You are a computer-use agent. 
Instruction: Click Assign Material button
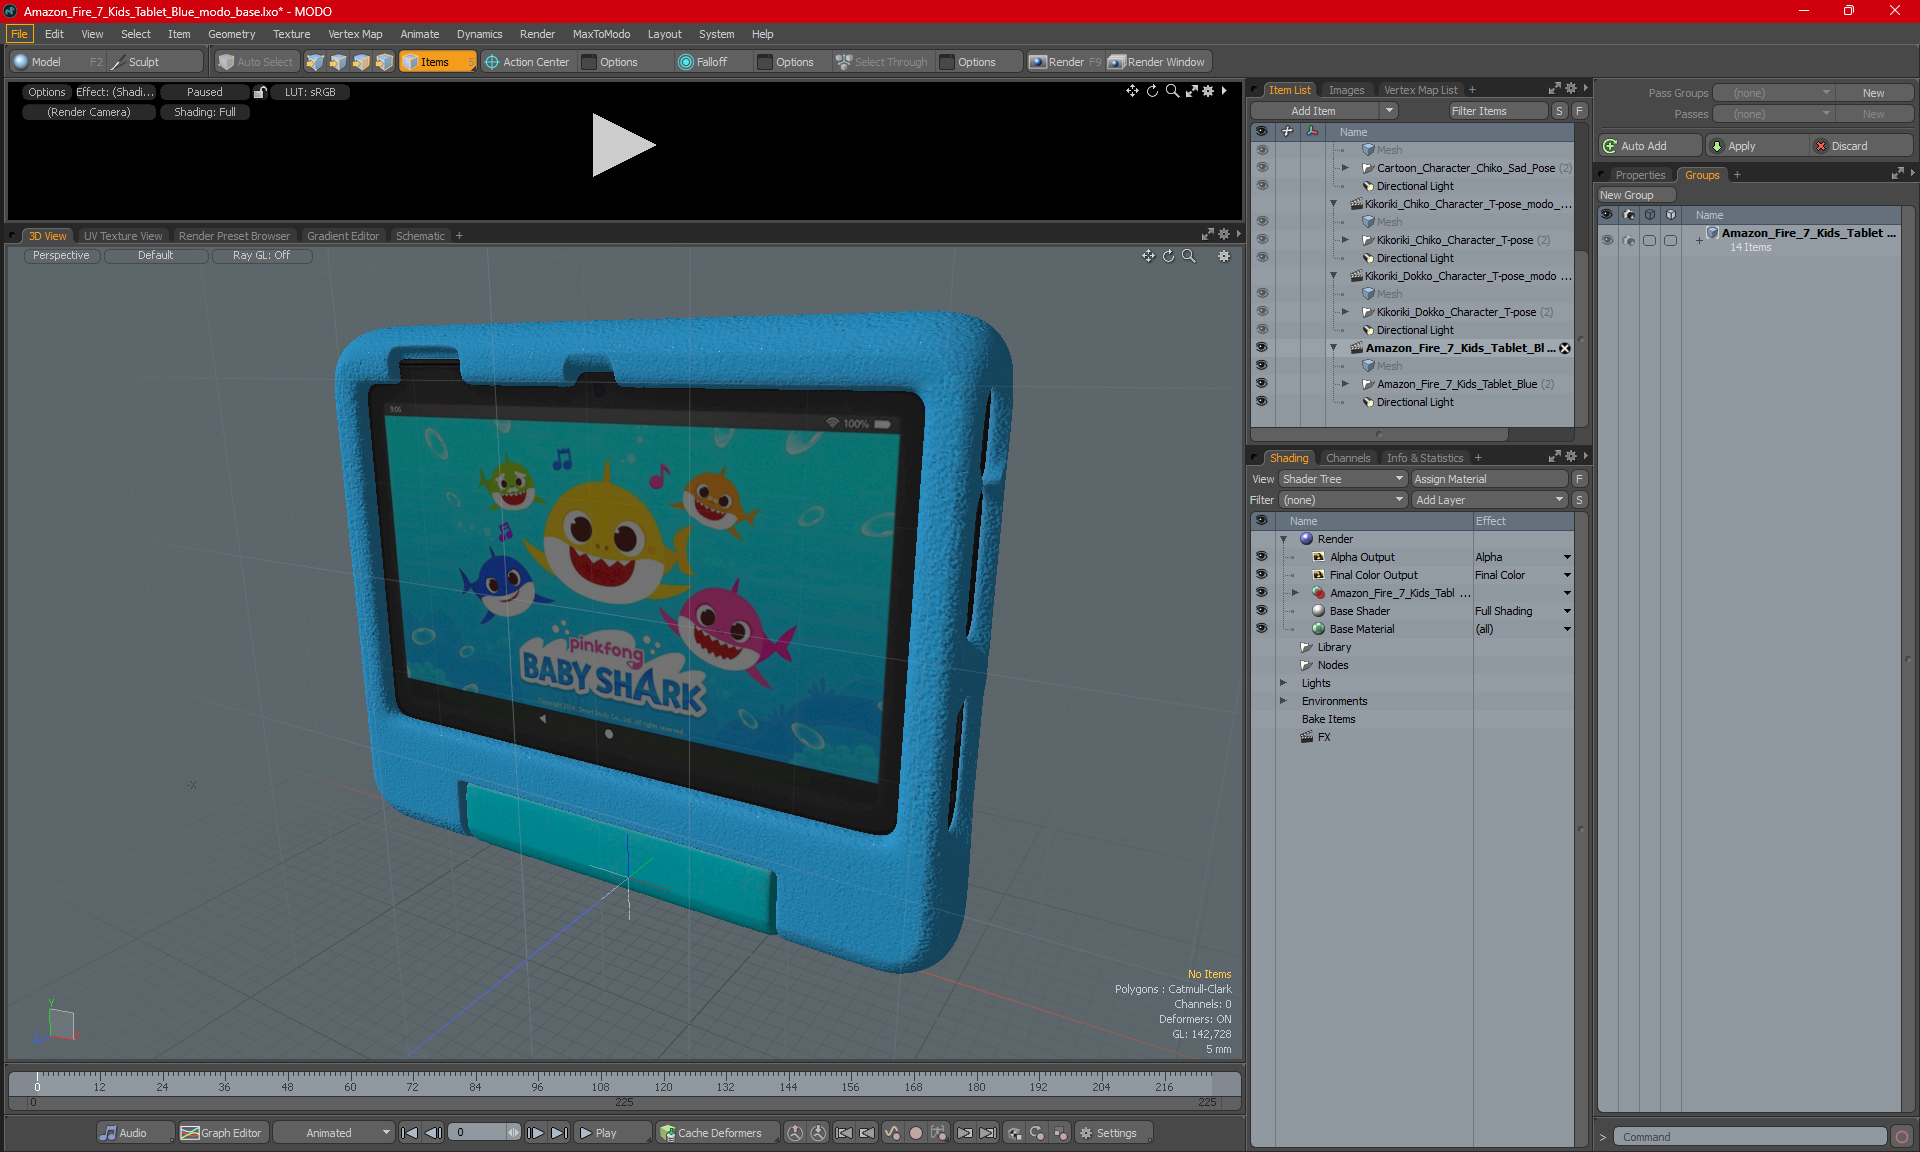[x=1489, y=479]
